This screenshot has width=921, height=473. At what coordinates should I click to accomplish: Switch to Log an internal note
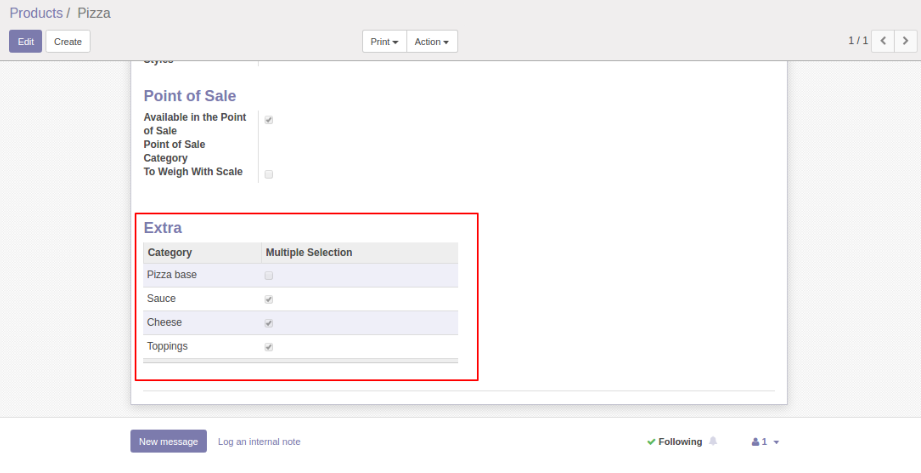(259, 442)
